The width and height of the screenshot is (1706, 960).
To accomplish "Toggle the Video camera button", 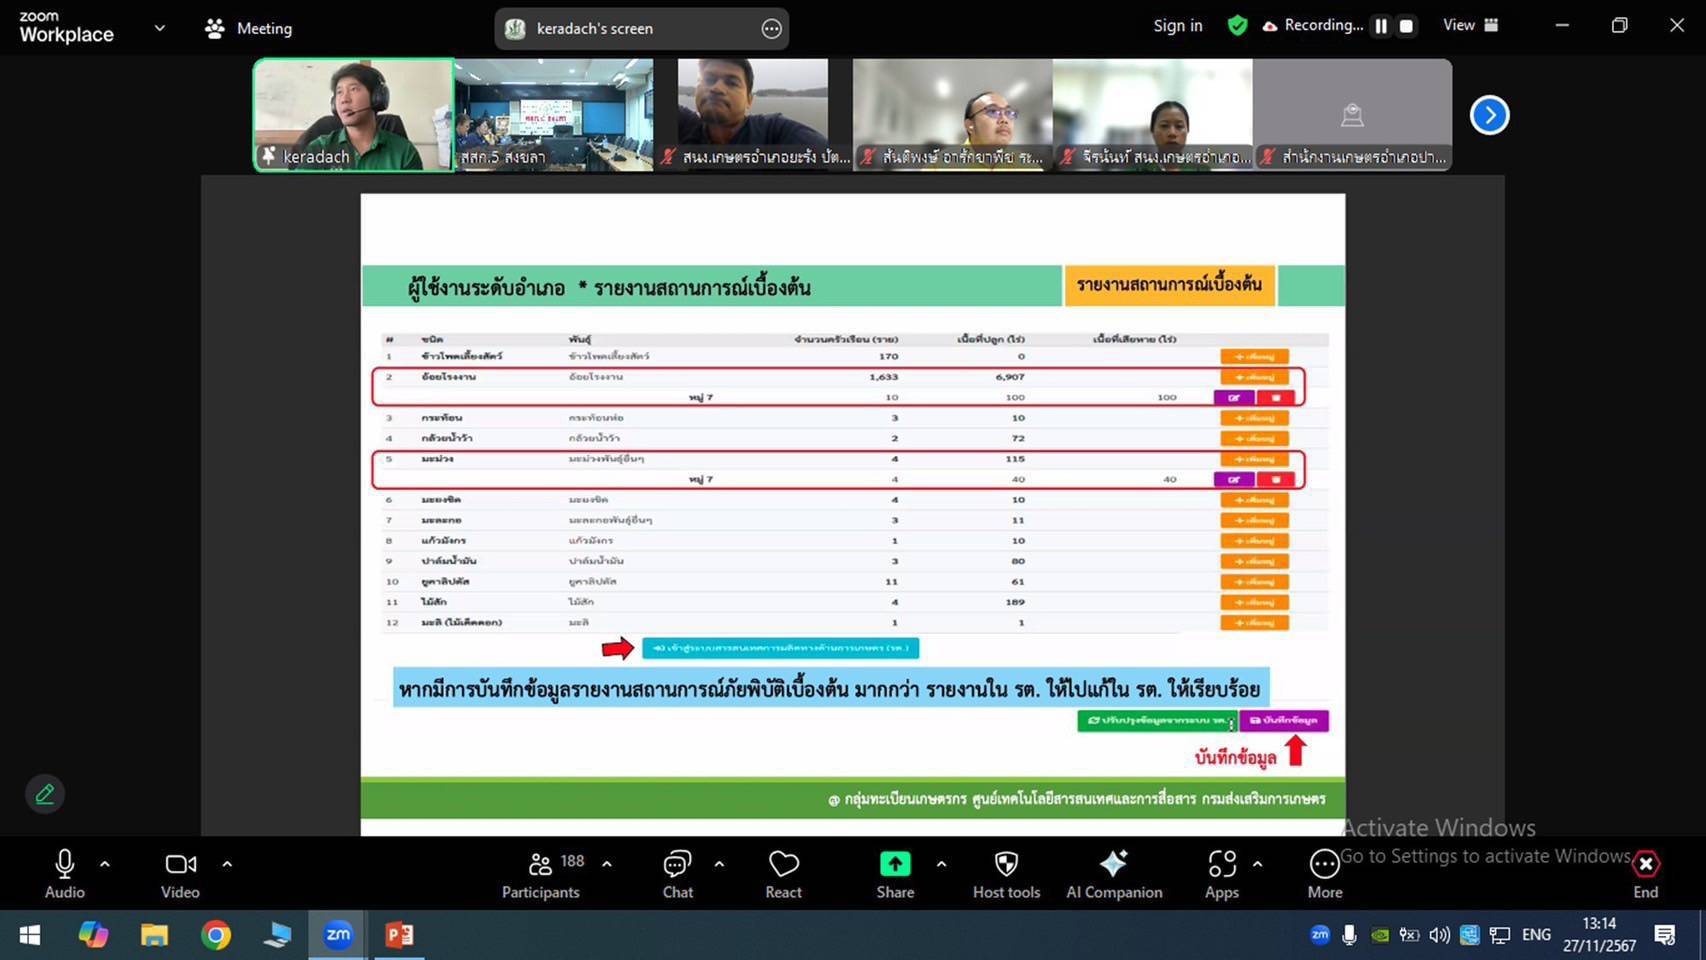I will pyautogui.click(x=181, y=873).
